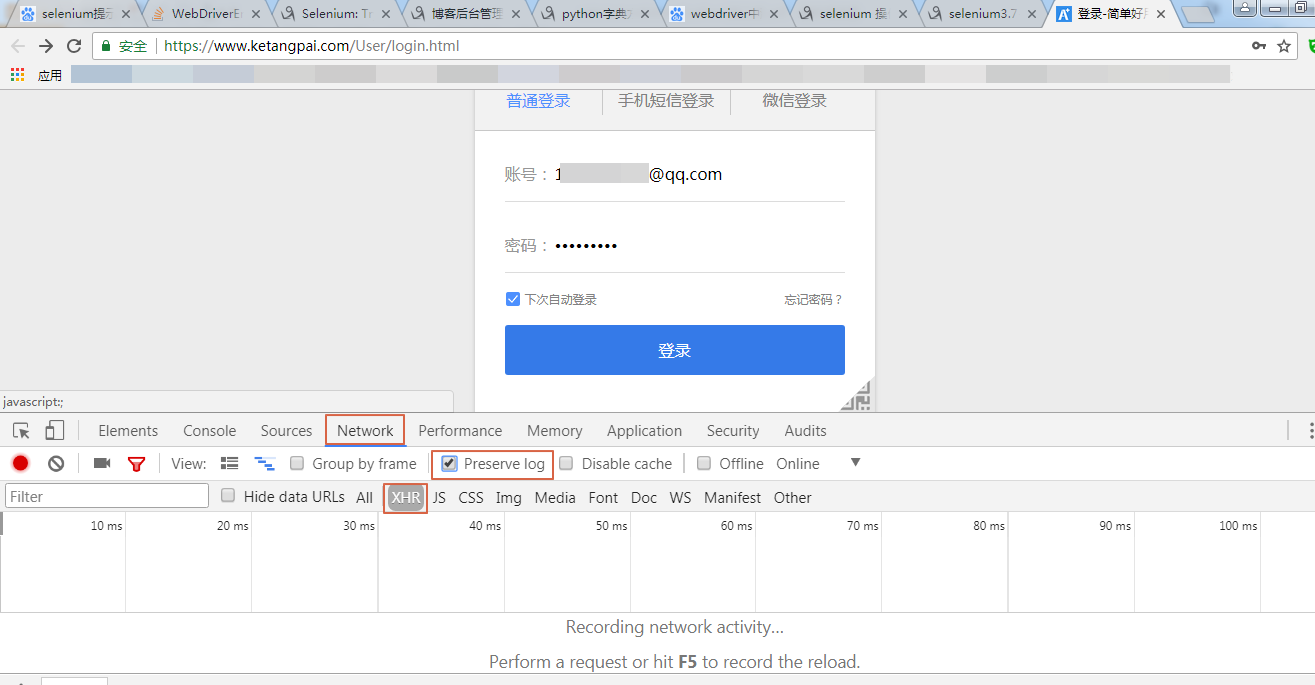Stop recording network log red button
The image size is (1315, 685).
[19, 463]
